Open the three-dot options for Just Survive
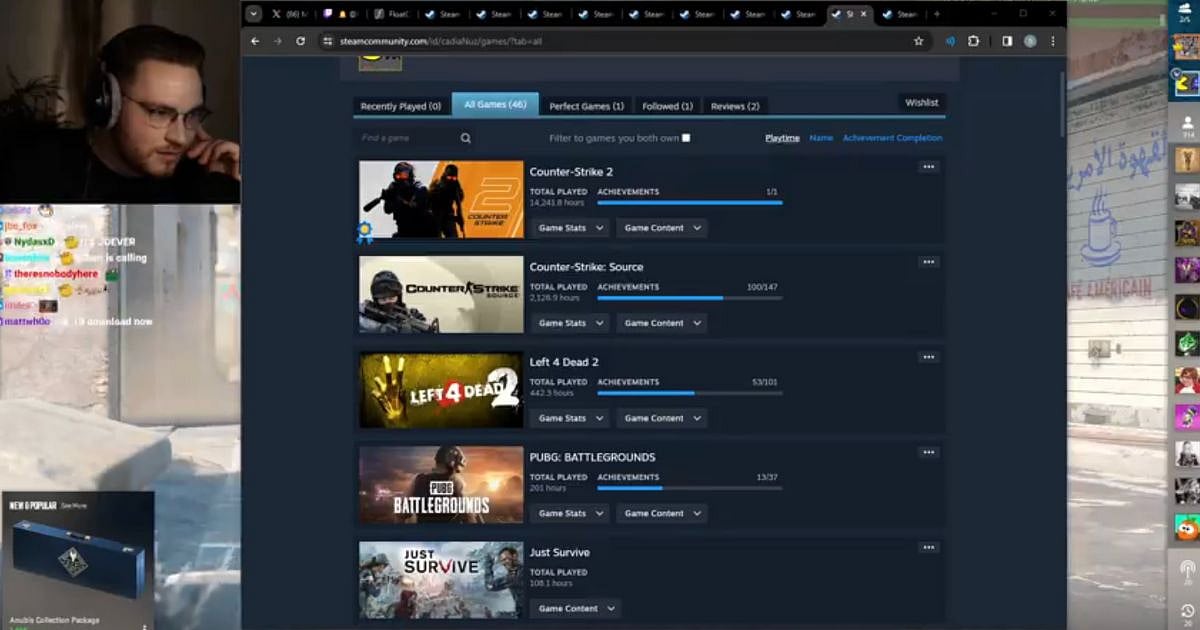This screenshot has height=630, width=1200. [x=929, y=547]
